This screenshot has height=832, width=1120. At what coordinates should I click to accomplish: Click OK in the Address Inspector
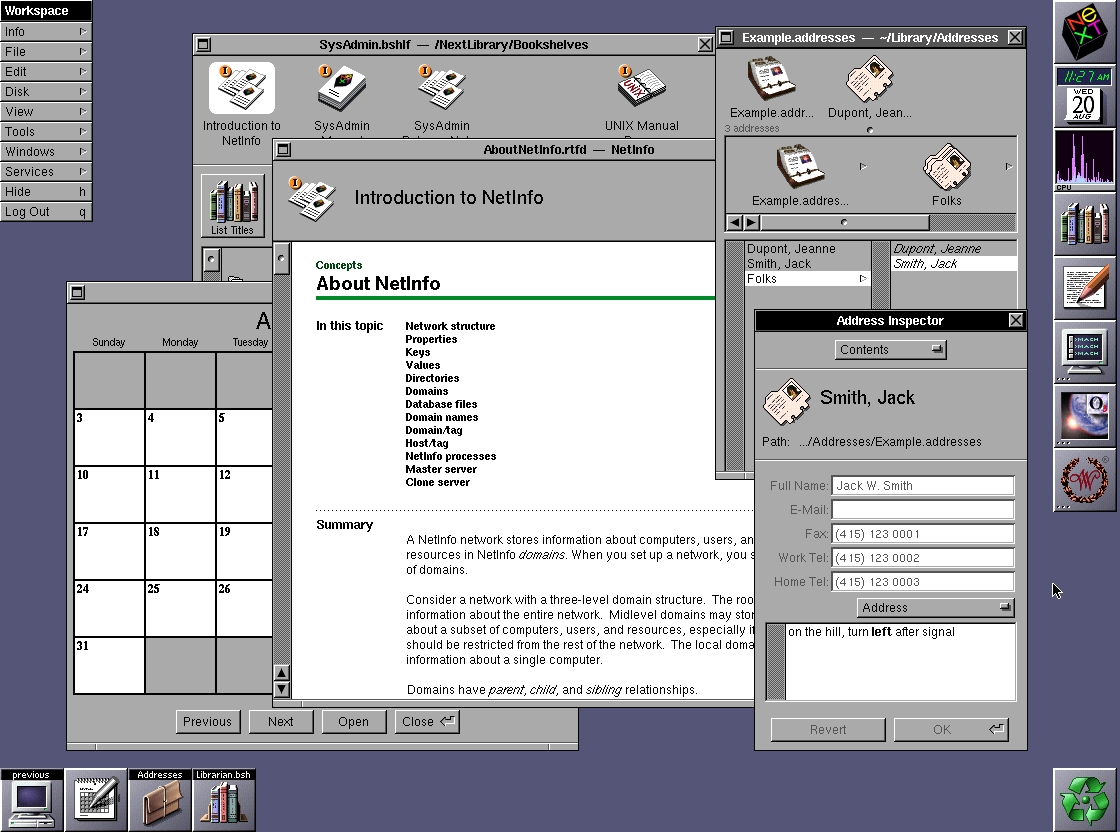(x=951, y=729)
